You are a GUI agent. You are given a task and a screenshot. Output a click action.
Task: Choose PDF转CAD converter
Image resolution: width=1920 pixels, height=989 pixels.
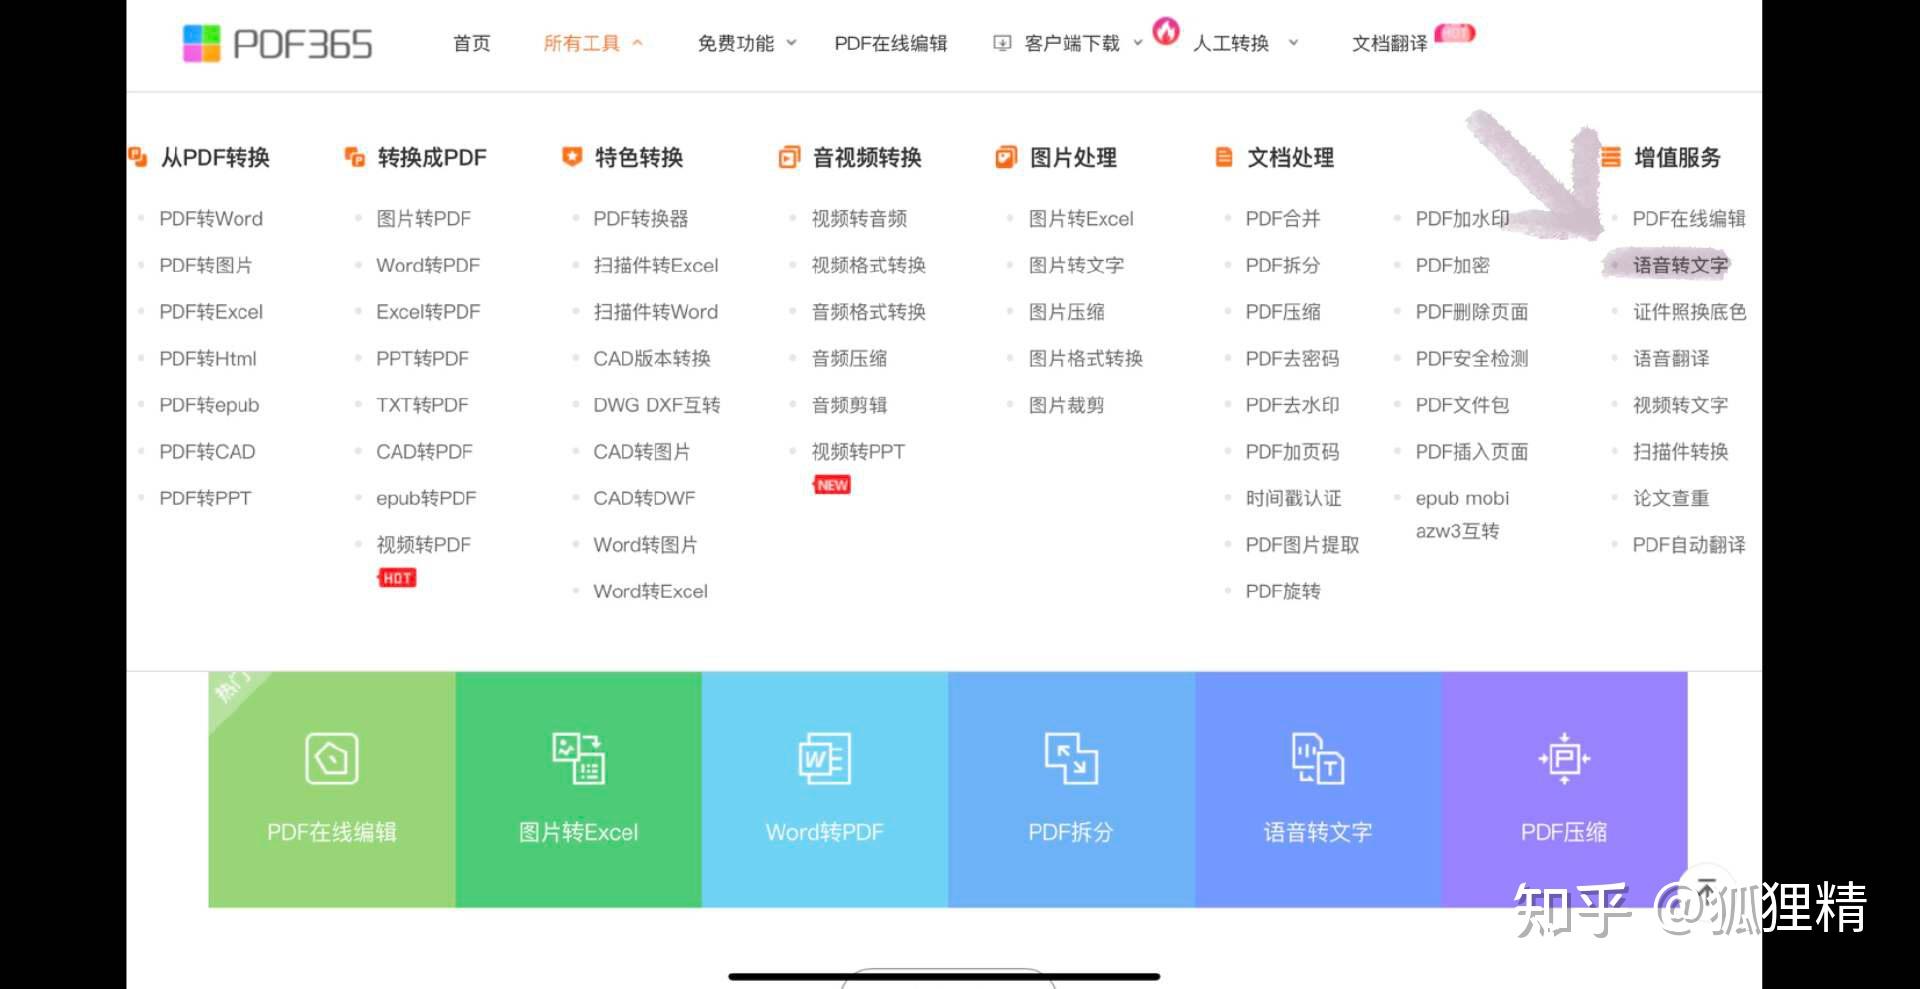pos(207,451)
